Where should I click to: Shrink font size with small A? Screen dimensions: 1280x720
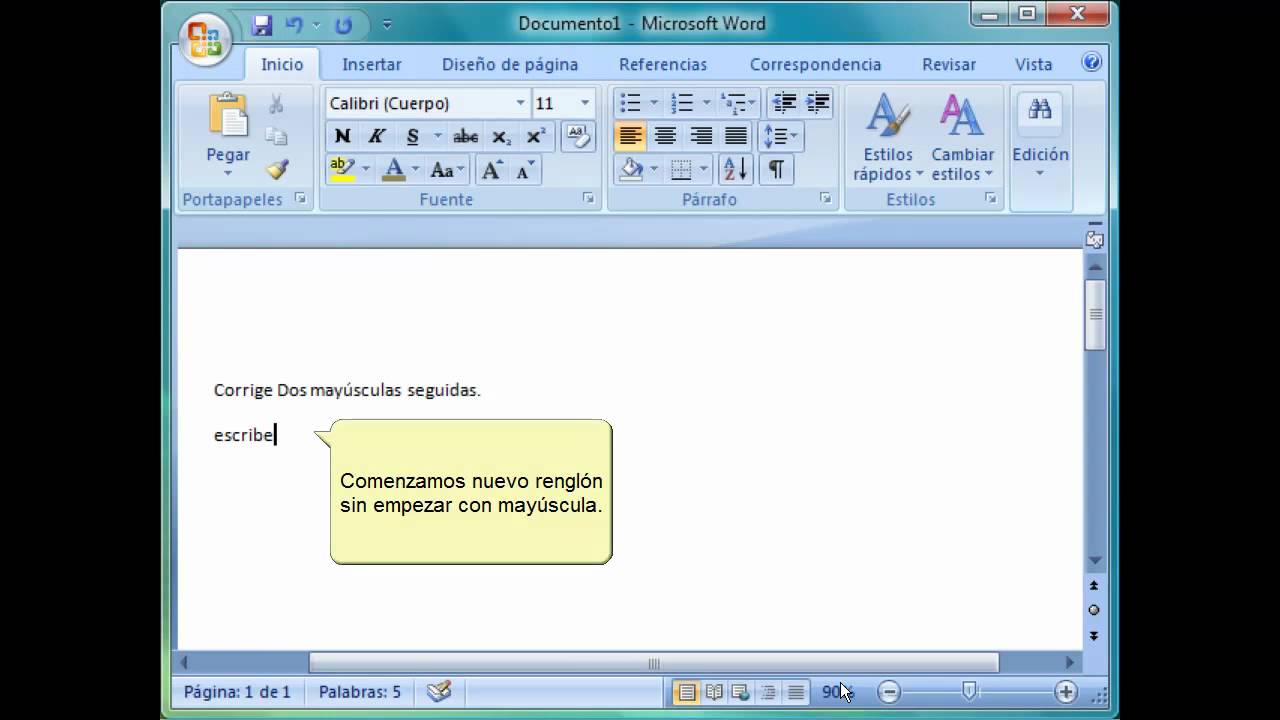524,170
